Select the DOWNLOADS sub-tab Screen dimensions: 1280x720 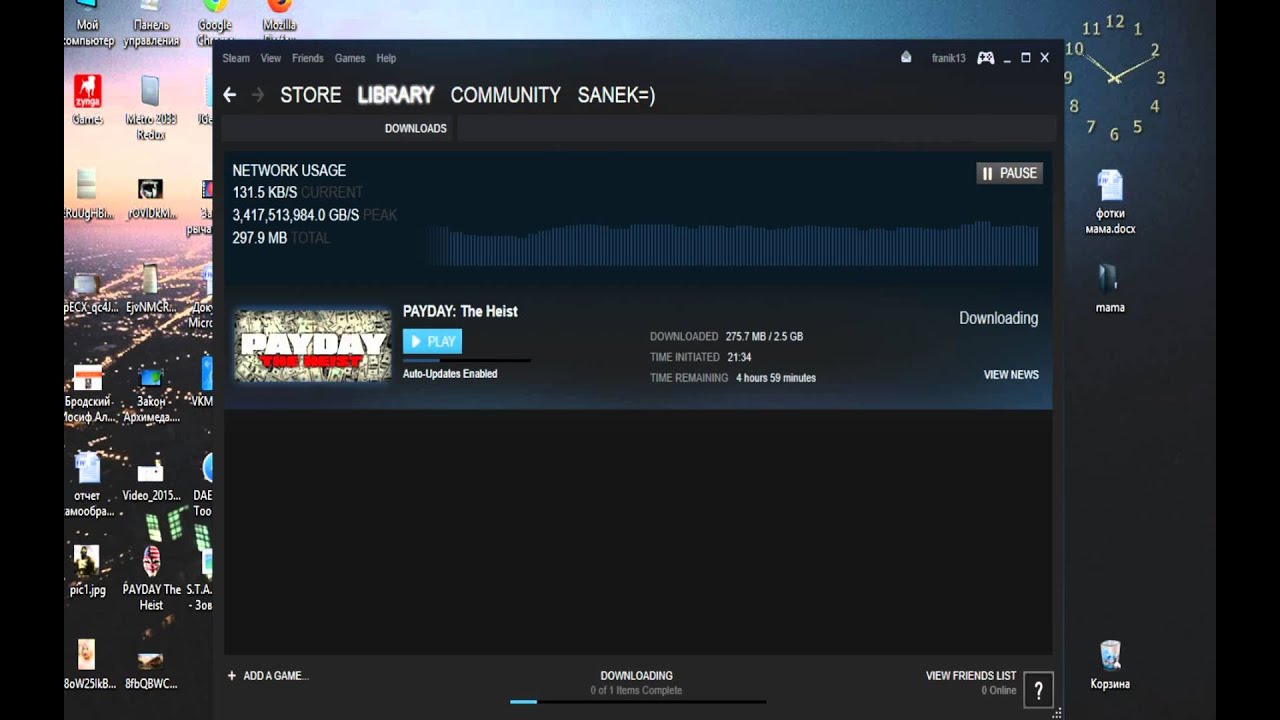(x=416, y=128)
